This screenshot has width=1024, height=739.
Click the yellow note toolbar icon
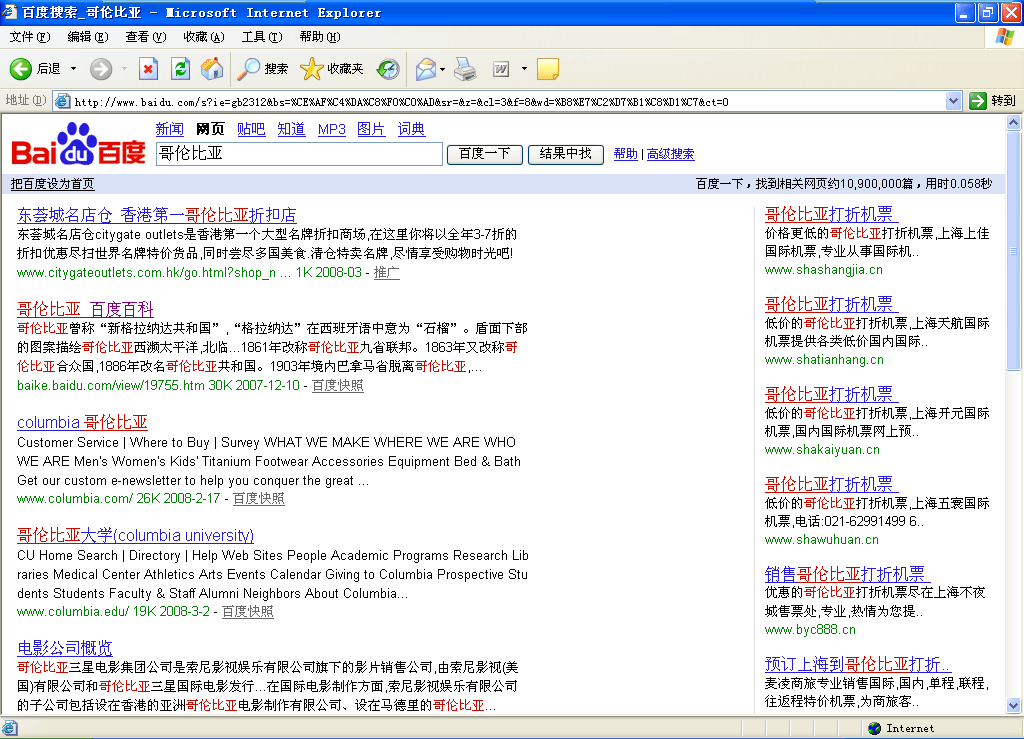[x=547, y=69]
